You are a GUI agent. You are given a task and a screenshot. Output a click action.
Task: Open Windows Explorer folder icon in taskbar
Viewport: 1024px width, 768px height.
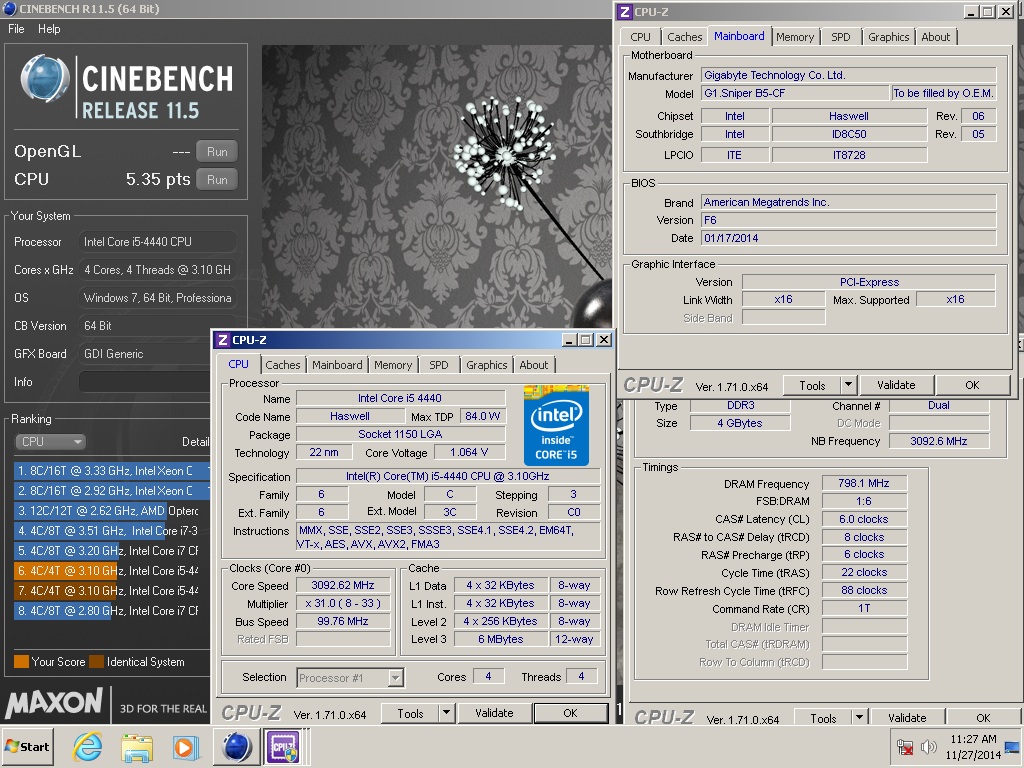pyautogui.click(x=136, y=746)
